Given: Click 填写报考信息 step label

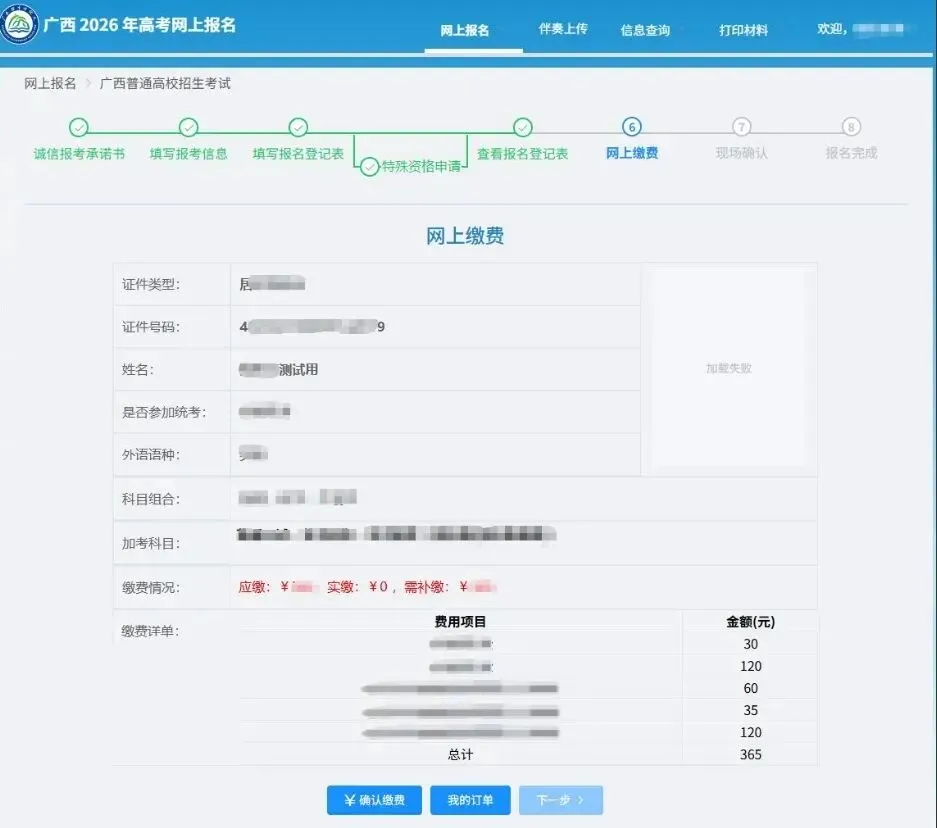Looking at the screenshot, I should (x=189, y=154).
